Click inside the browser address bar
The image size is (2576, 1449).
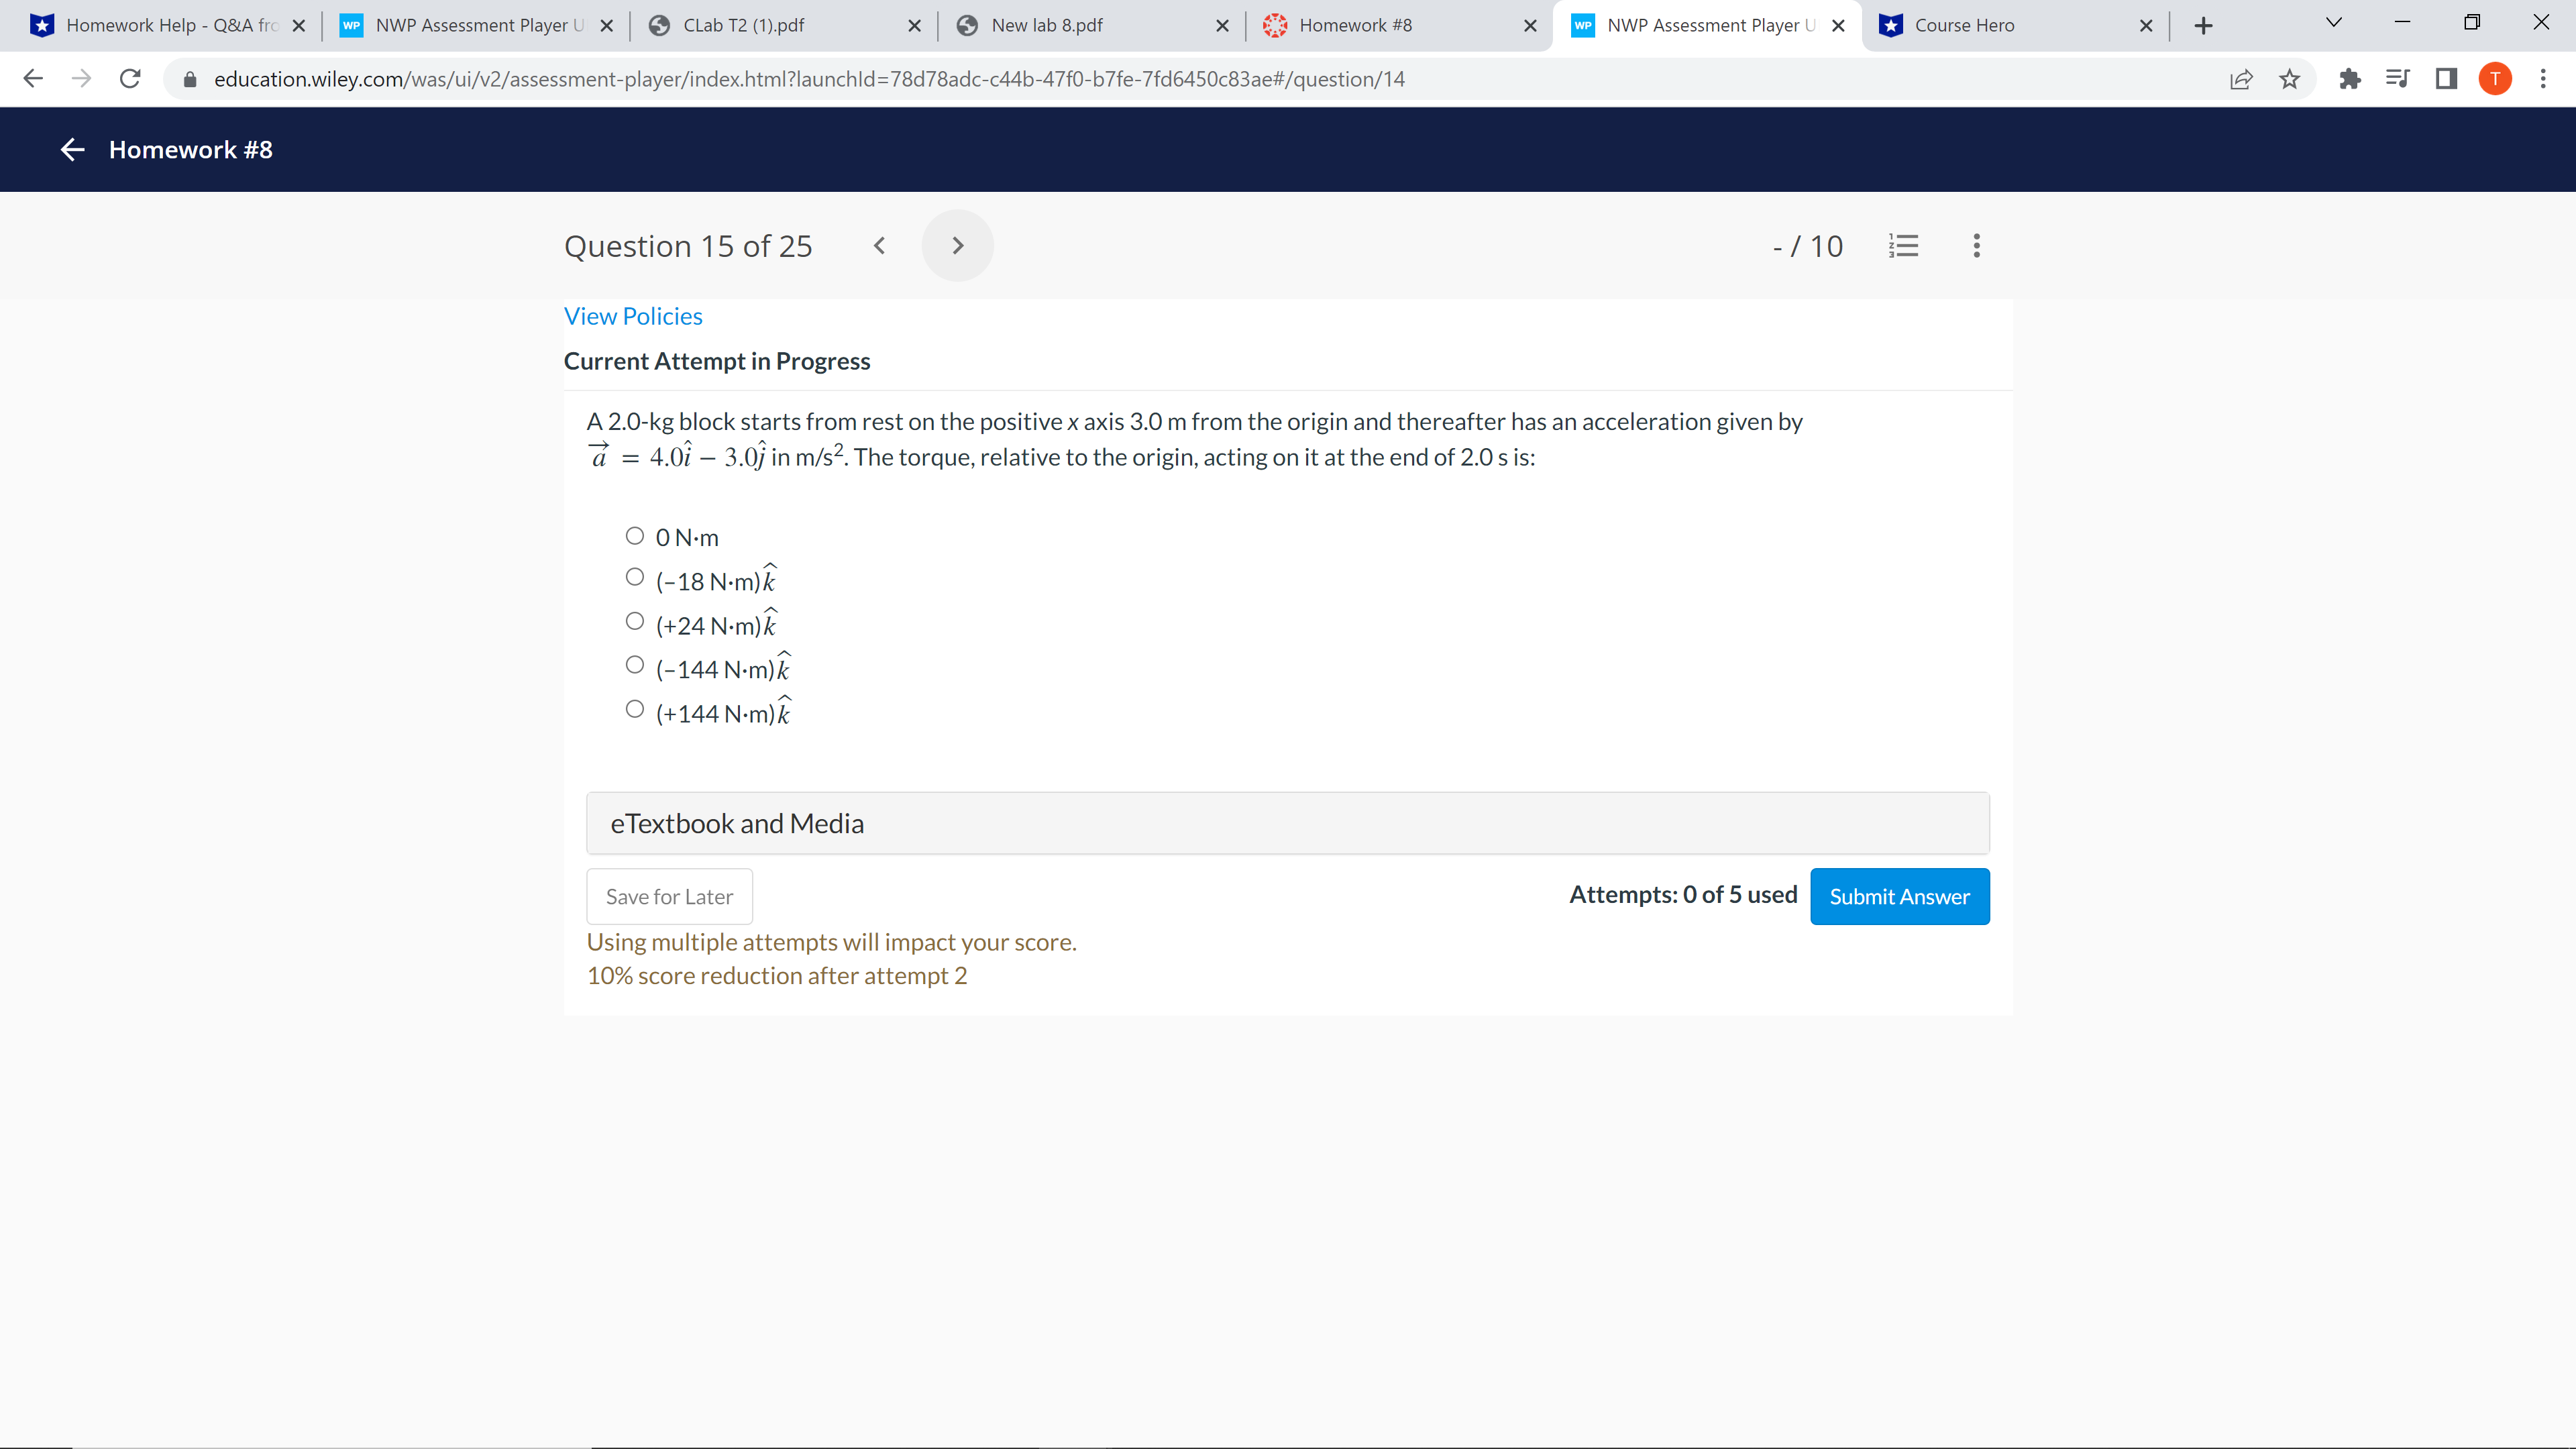coord(800,79)
